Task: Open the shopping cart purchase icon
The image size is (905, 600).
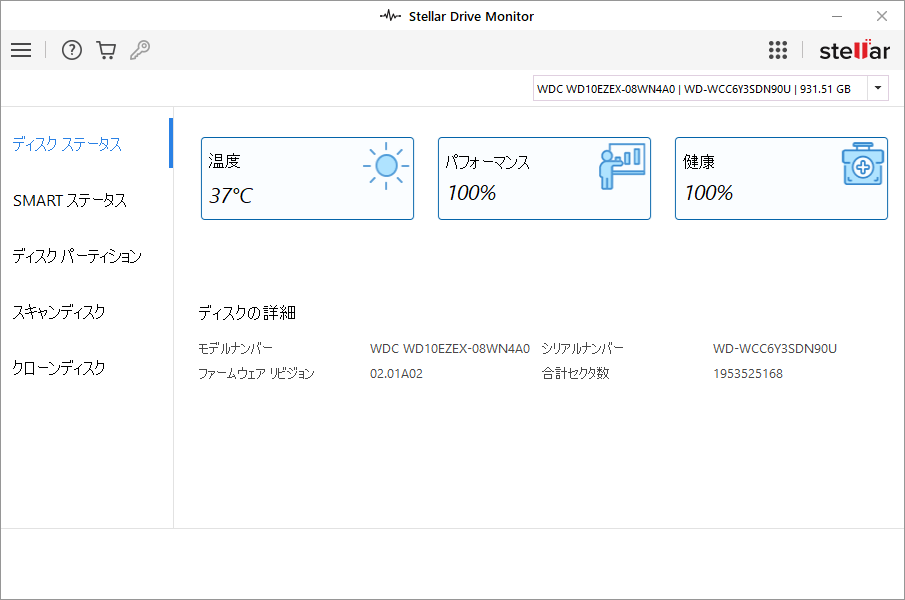Action: (x=106, y=50)
